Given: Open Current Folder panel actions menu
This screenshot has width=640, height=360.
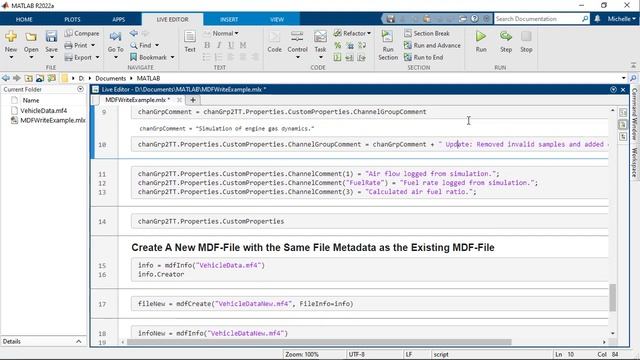Looking at the screenshot, I should 80,89.
